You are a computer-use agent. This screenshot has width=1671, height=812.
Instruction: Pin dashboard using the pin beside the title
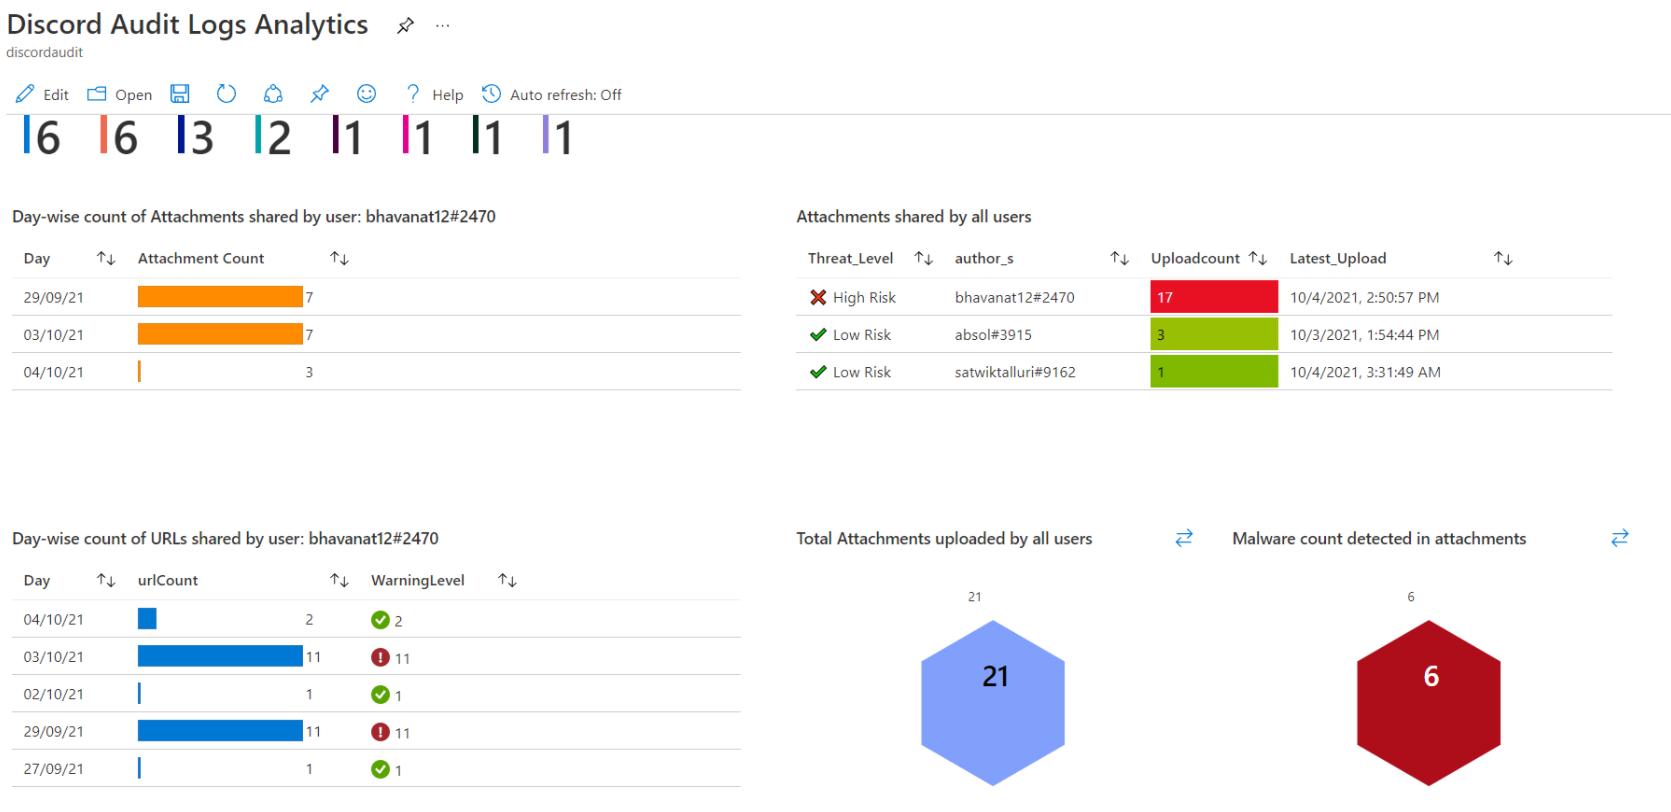point(405,26)
